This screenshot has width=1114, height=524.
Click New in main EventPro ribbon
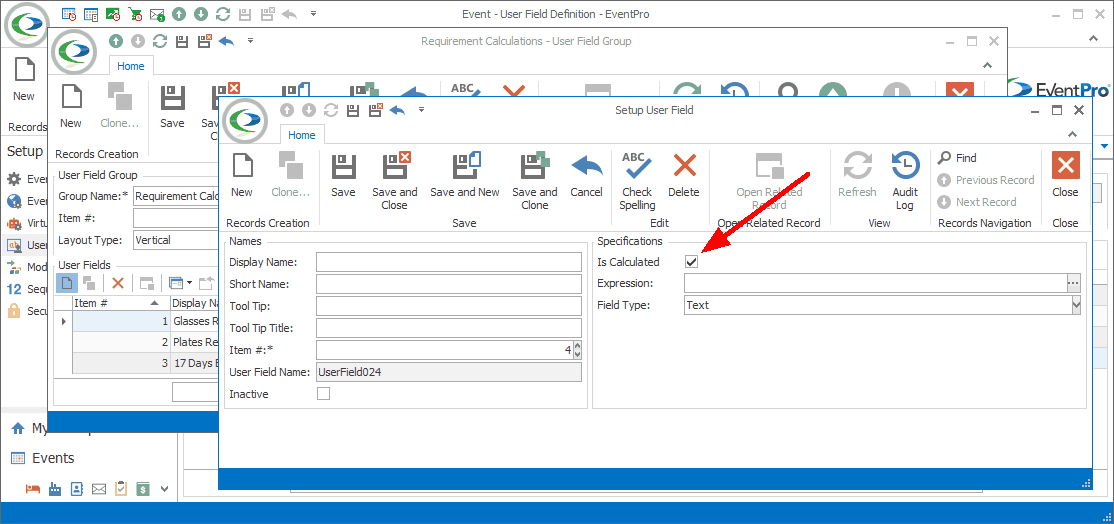point(23,80)
